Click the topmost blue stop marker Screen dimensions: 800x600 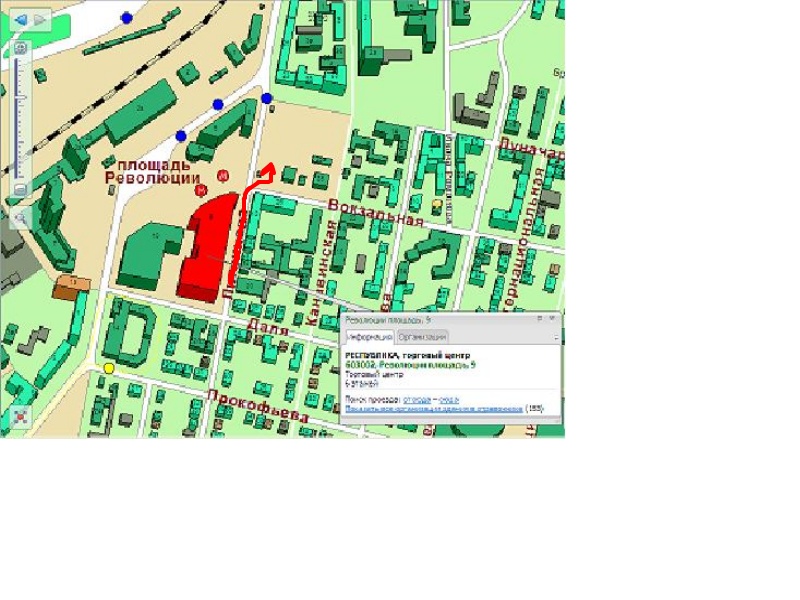(x=126, y=17)
